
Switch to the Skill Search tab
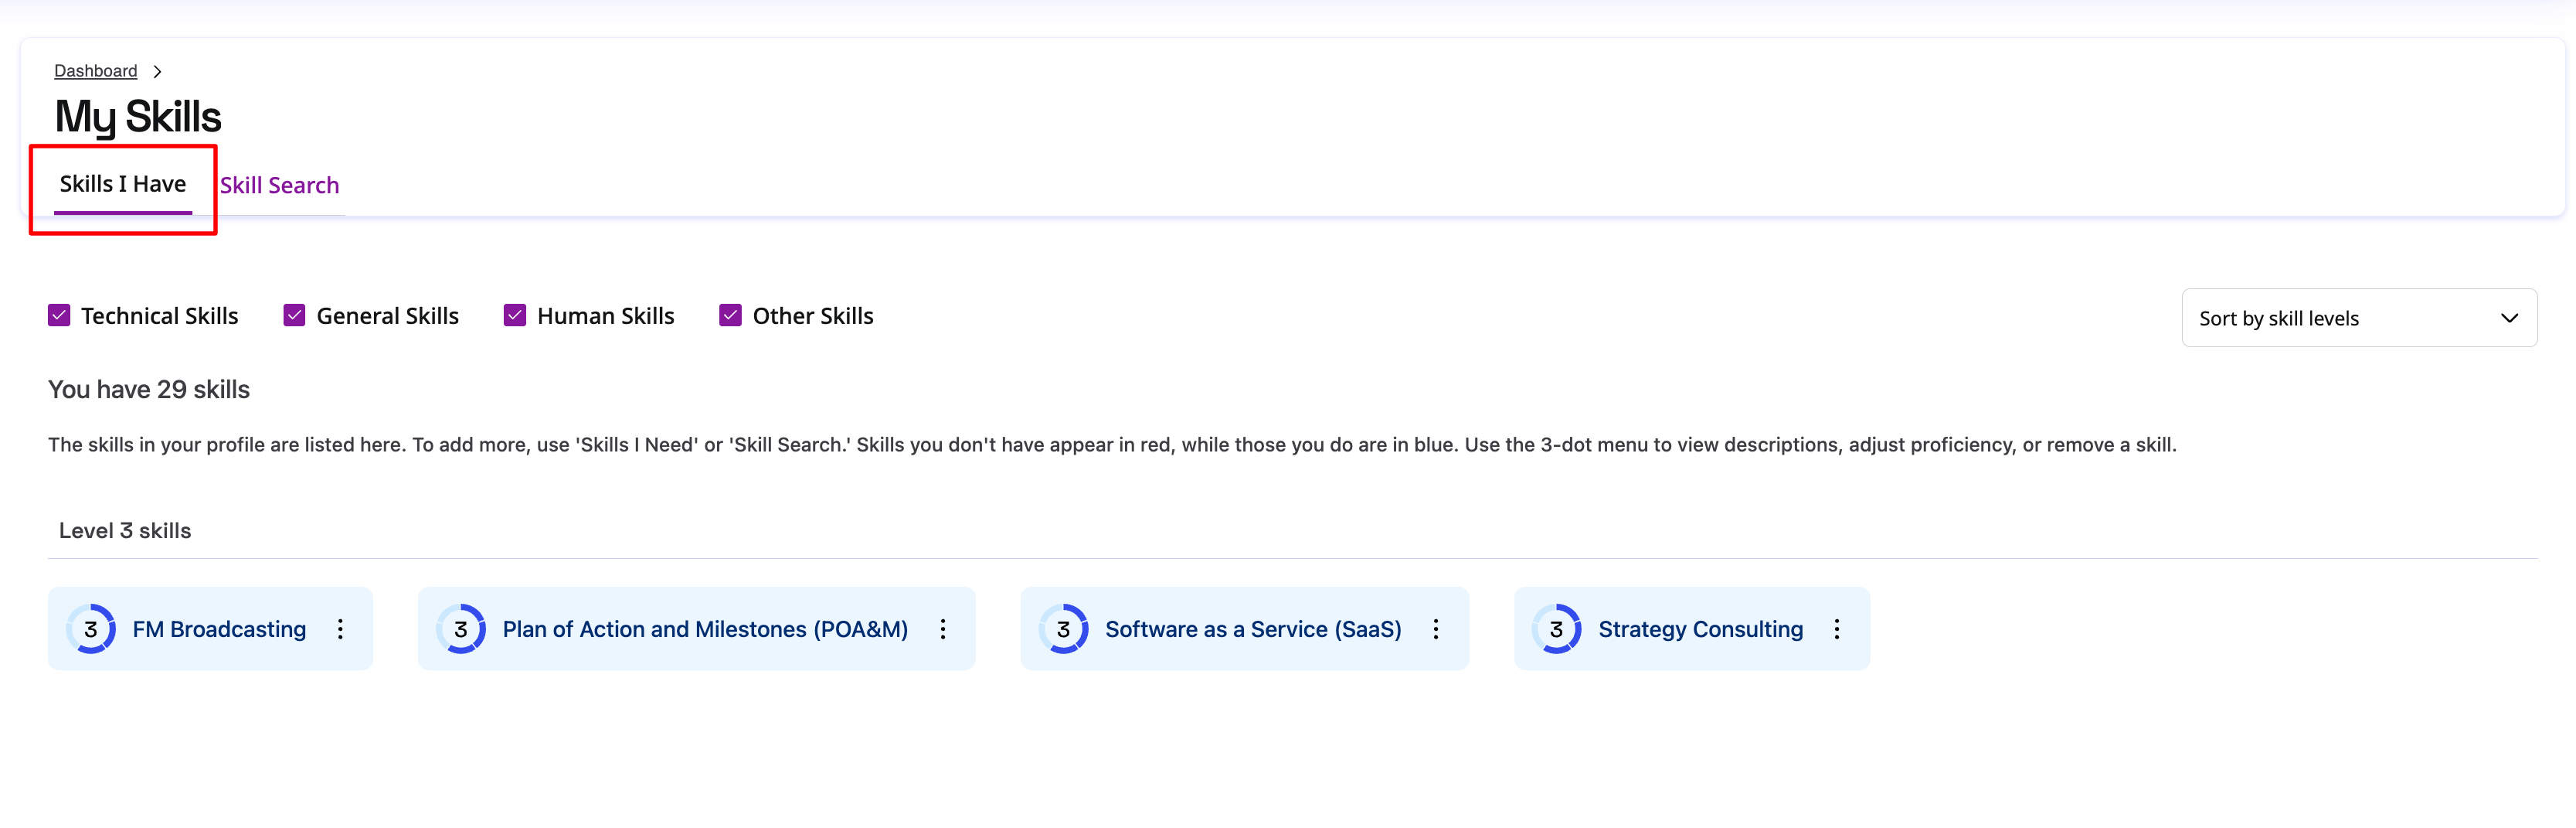click(x=279, y=186)
